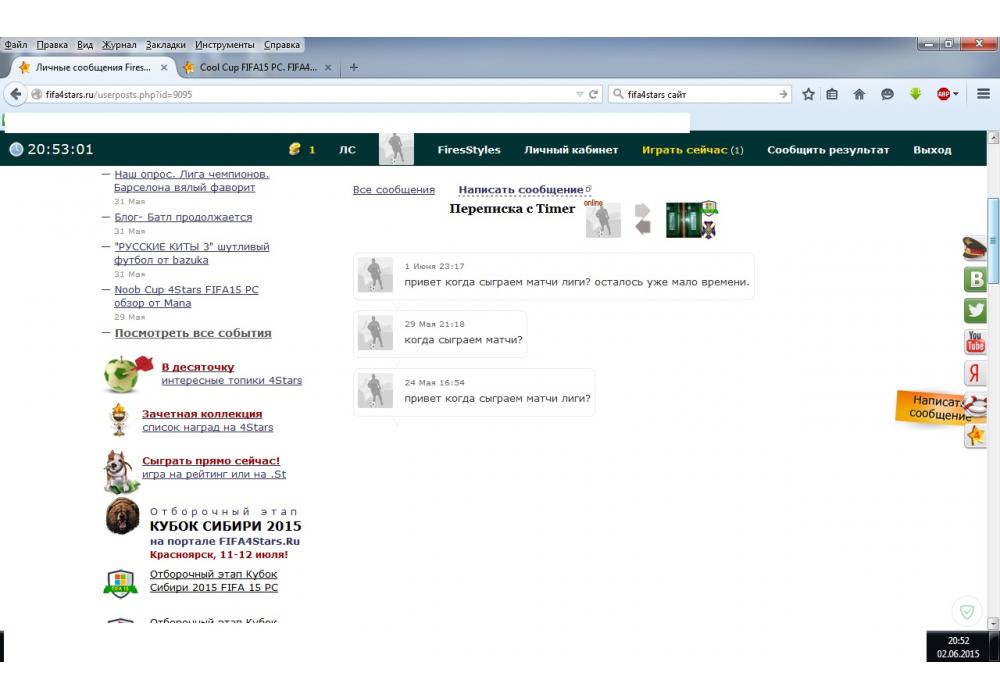Expand the URL bar history dropdown

point(579,94)
